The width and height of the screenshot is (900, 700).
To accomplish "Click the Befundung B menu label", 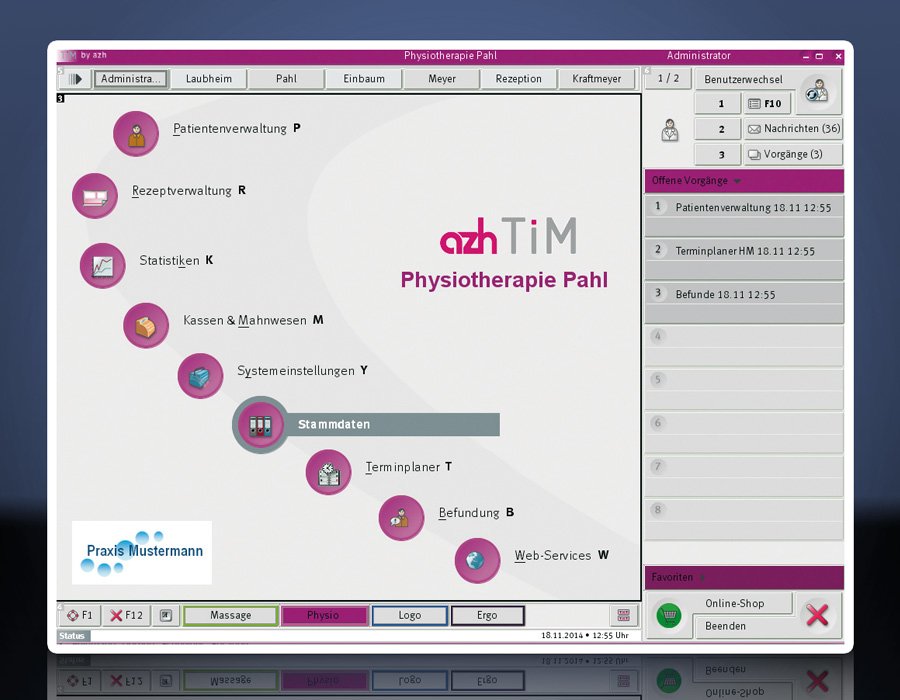I will [x=476, y=513].
